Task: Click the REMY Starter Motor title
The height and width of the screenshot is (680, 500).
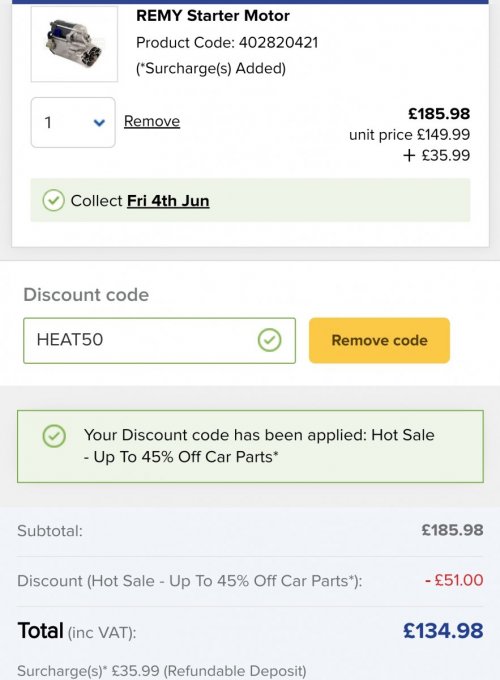Action: click(x=212, y=16)
